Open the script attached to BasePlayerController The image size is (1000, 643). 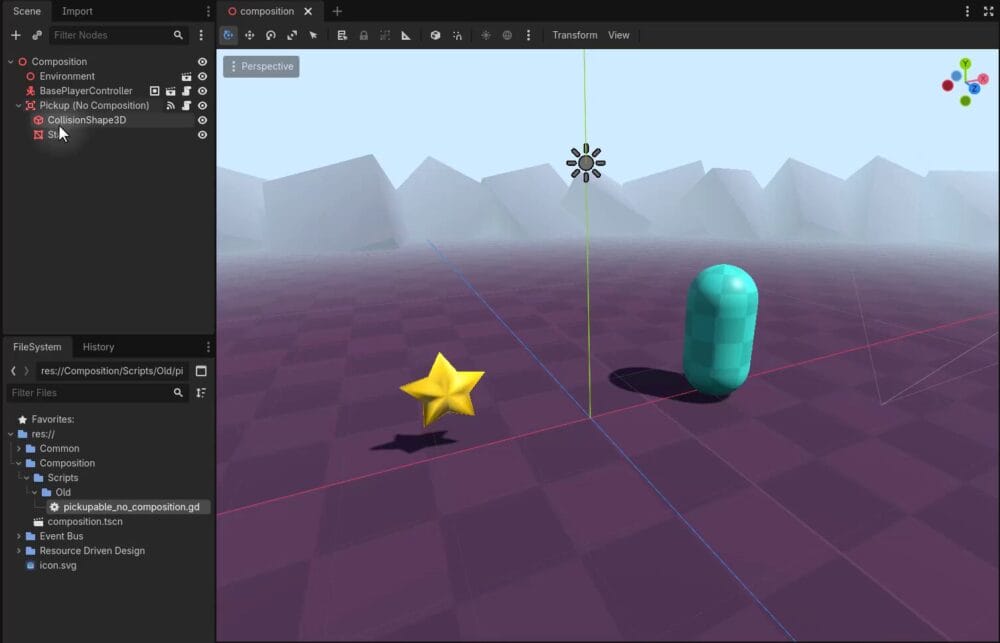click(186, 91)
